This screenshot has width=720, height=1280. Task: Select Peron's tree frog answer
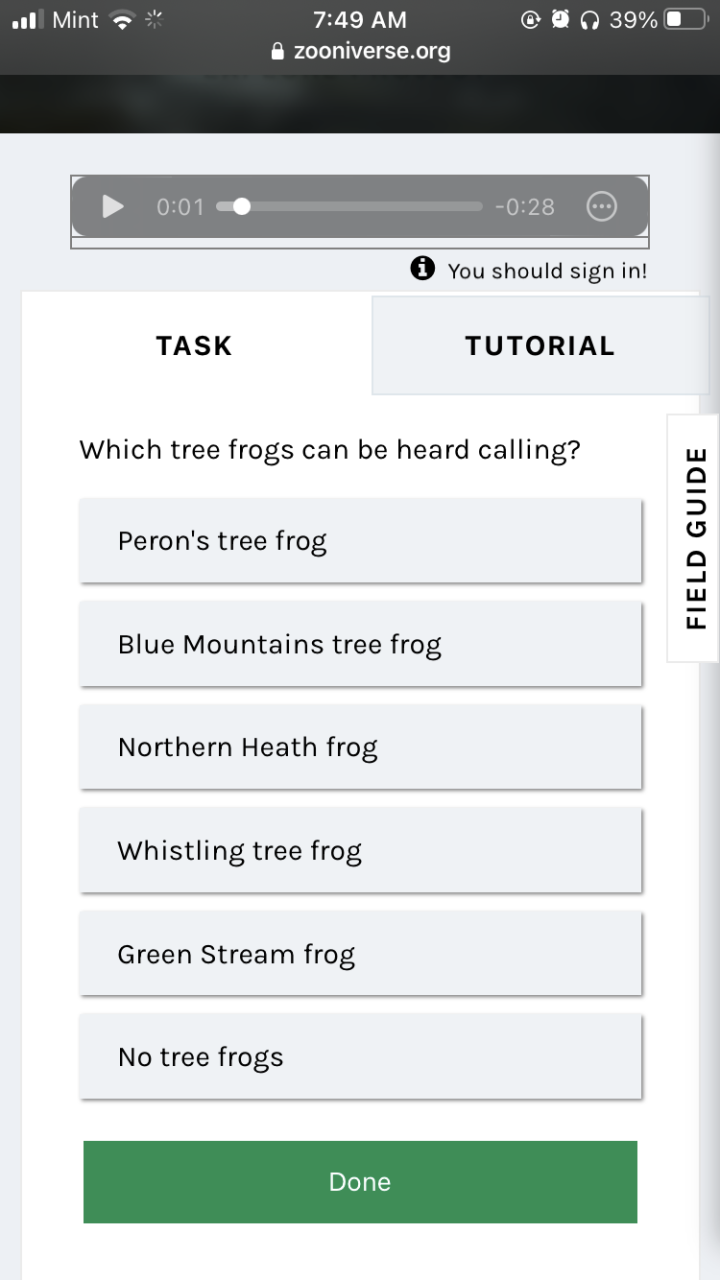[360, 541]
